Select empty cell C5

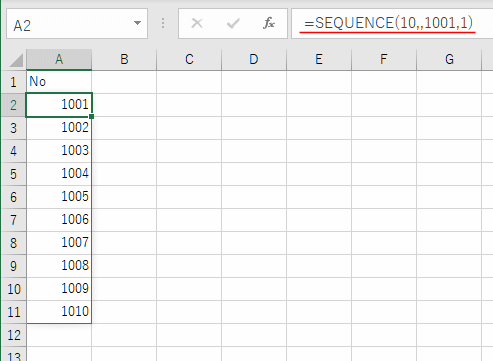[189, 174]
